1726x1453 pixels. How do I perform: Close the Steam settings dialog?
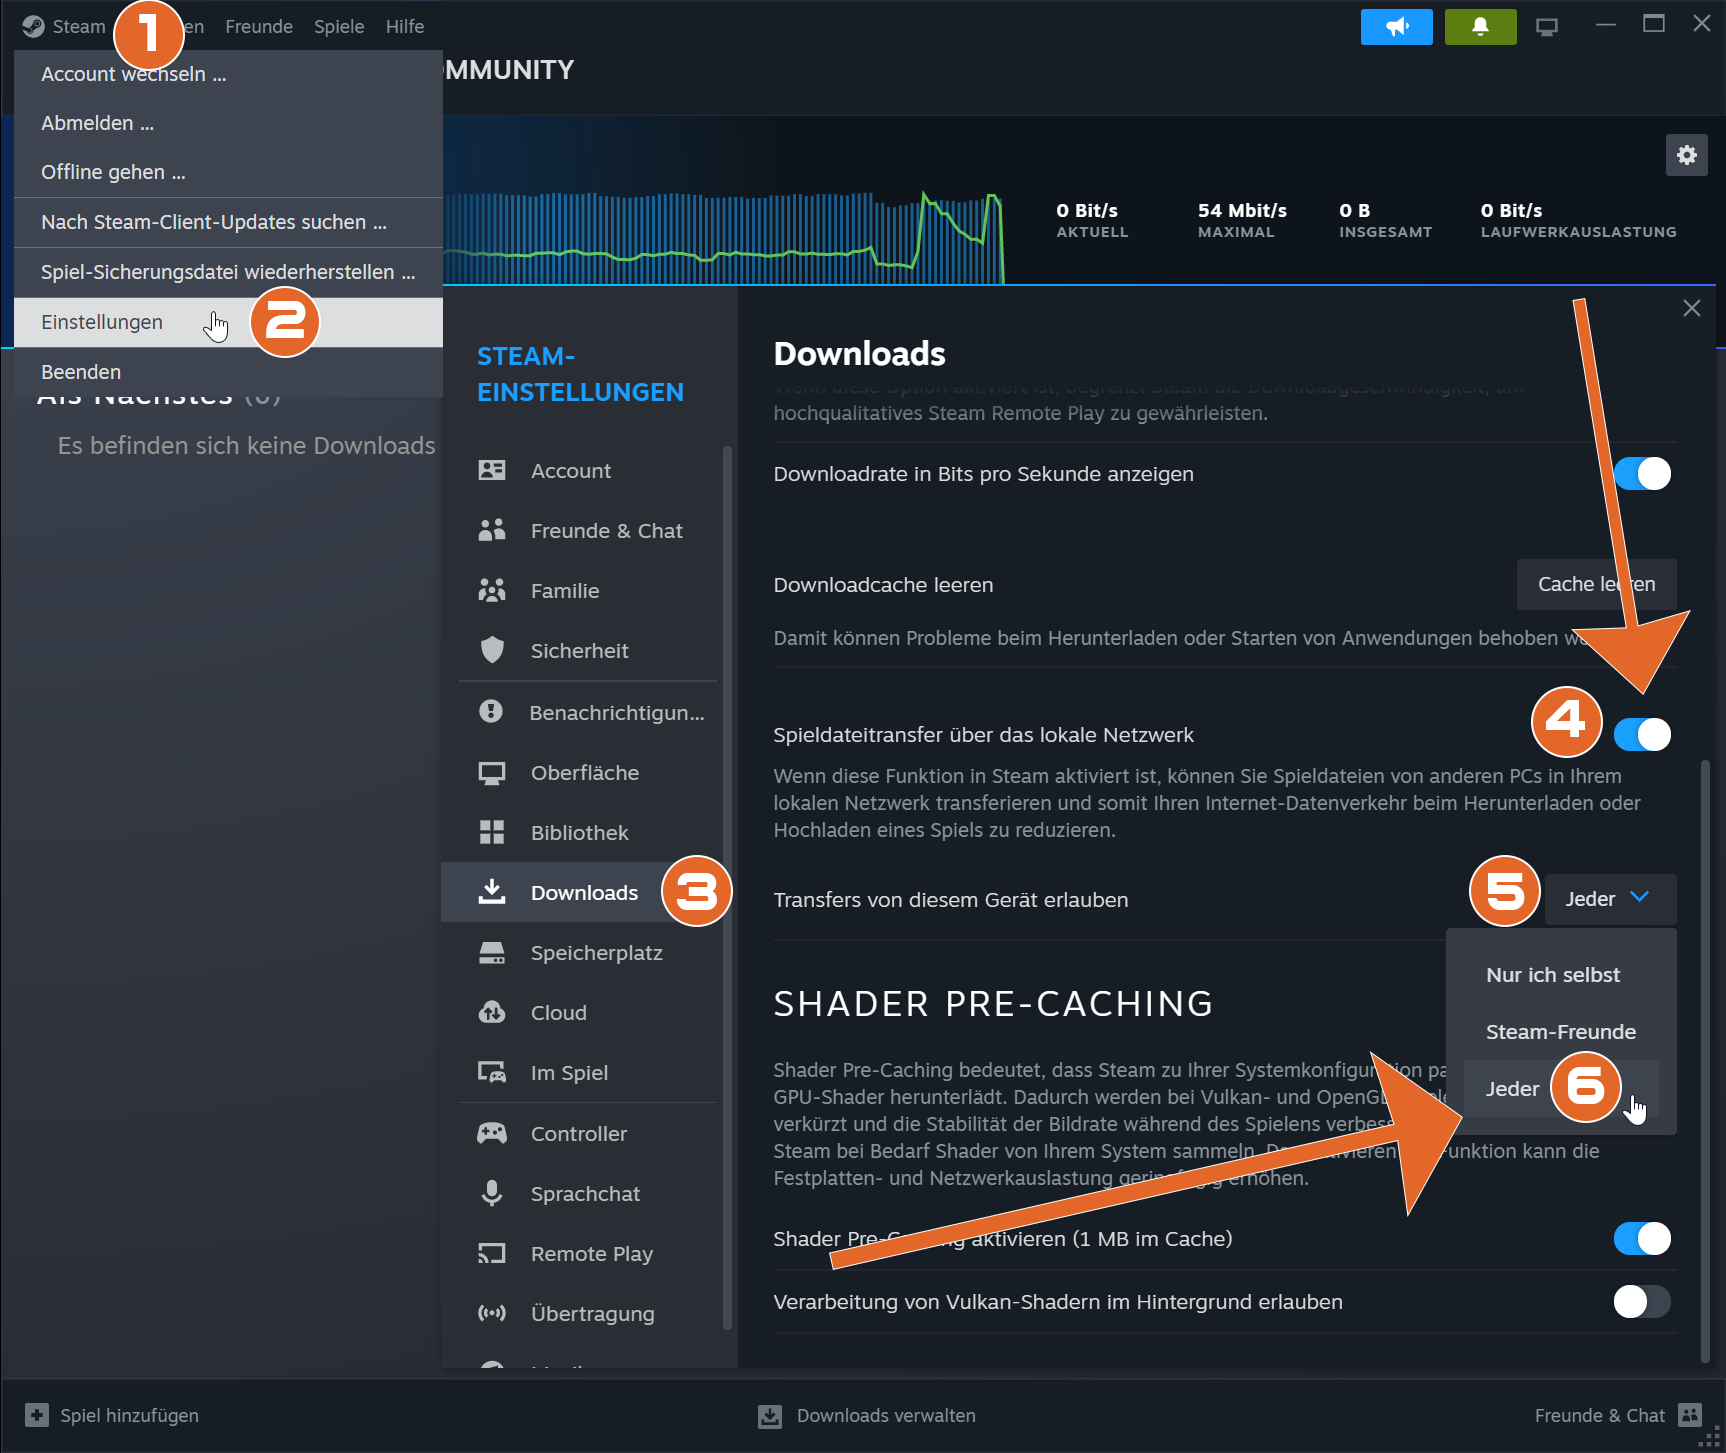click(x=1692, y=308)
